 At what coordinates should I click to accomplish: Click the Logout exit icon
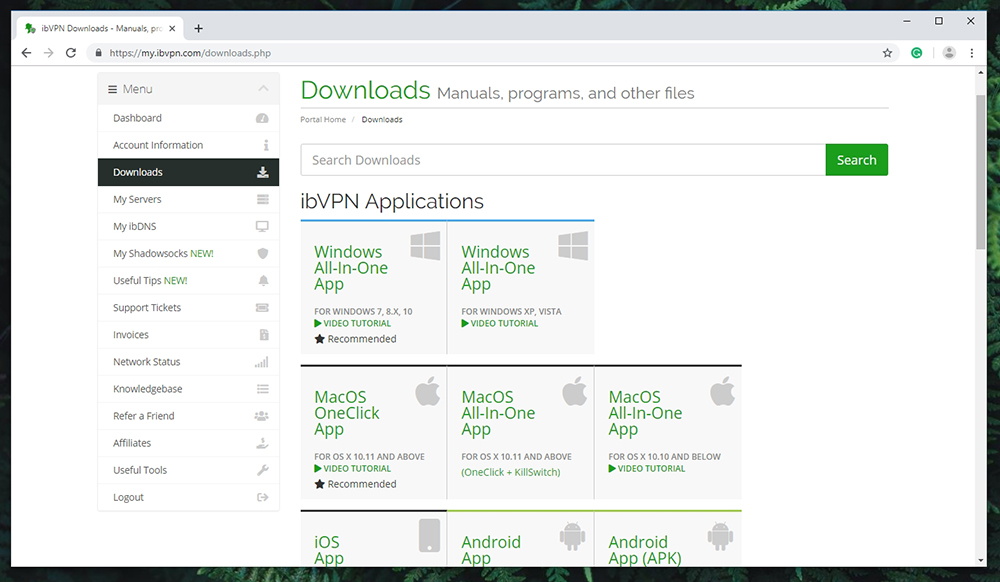(262, 497)
